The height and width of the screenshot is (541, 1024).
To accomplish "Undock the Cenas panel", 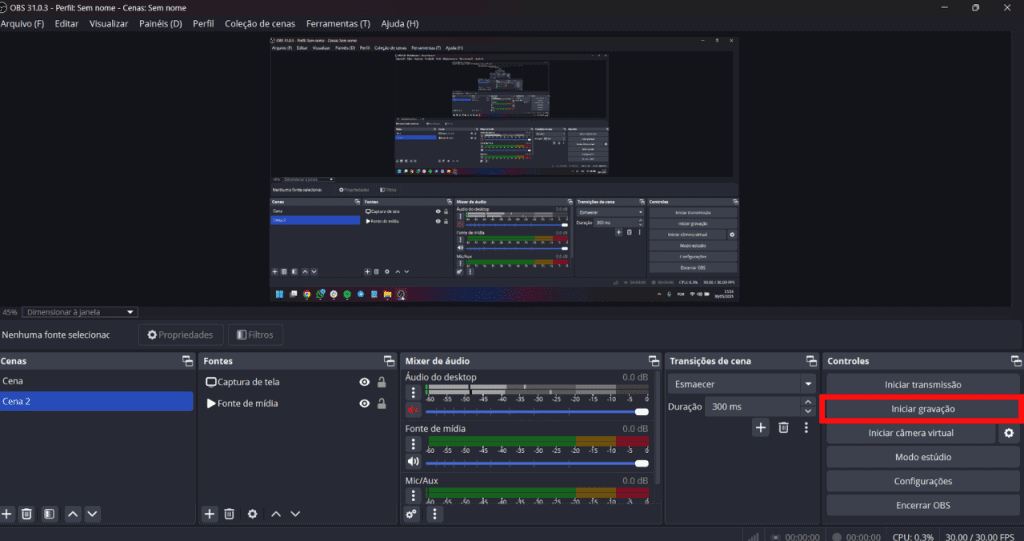I will point(187,361).
